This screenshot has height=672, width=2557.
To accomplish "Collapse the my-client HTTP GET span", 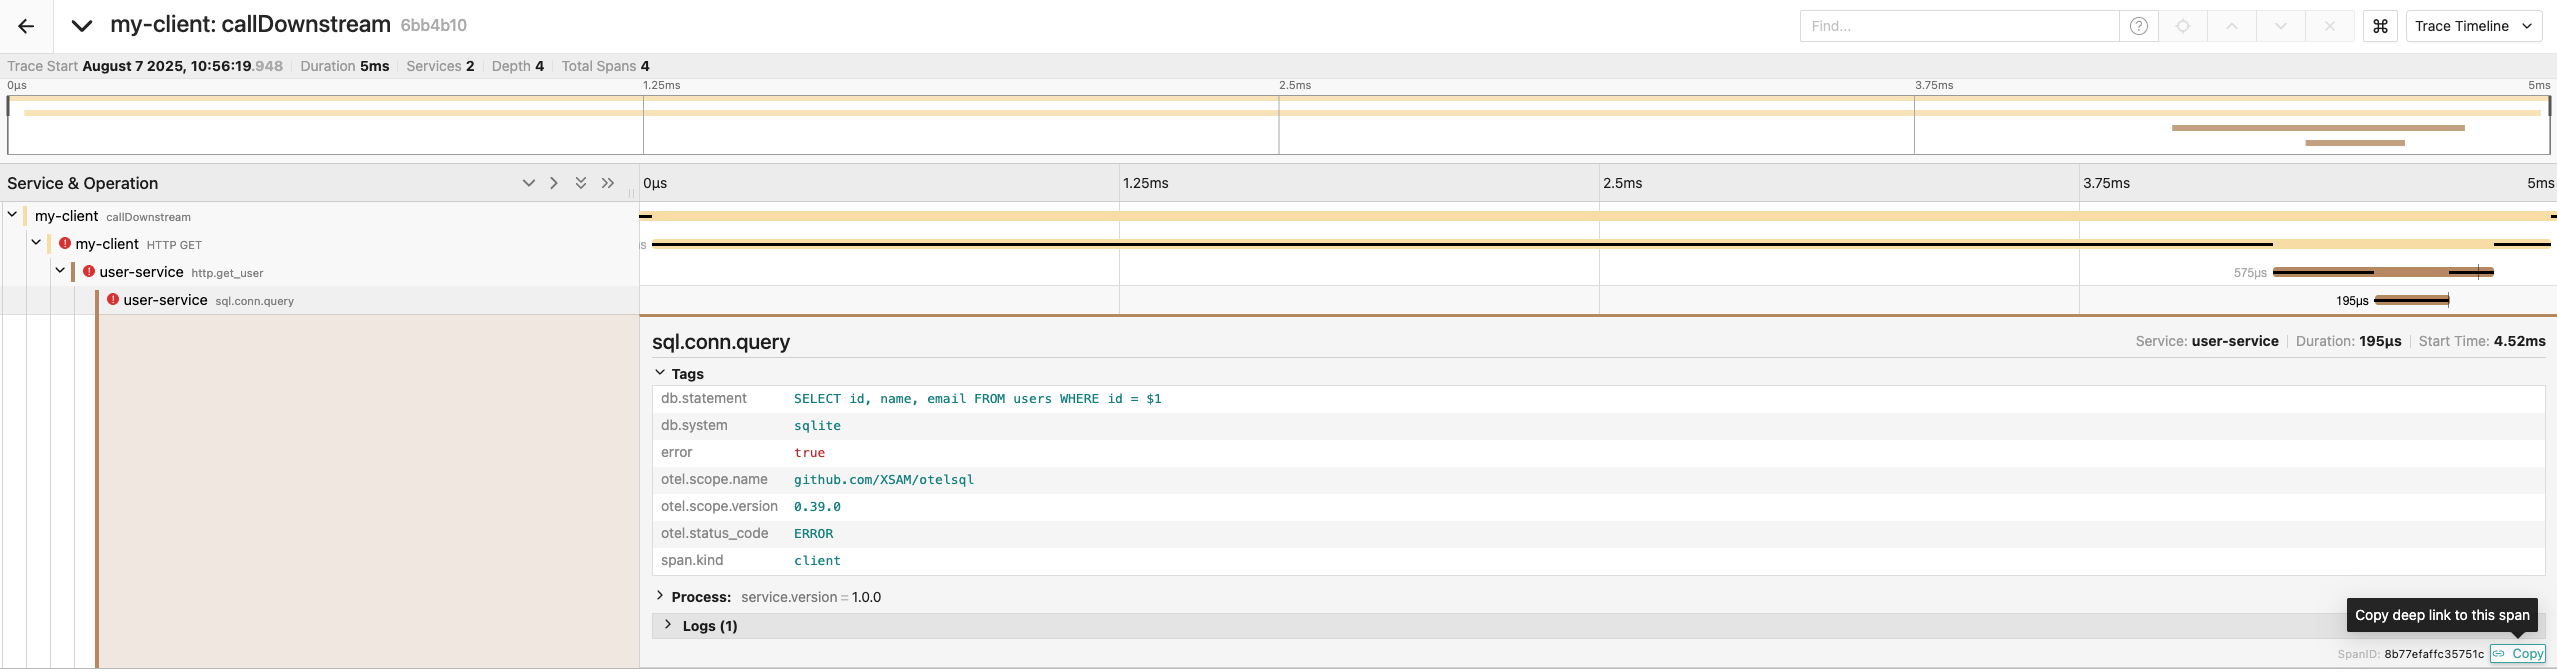I will pos(36,243).
